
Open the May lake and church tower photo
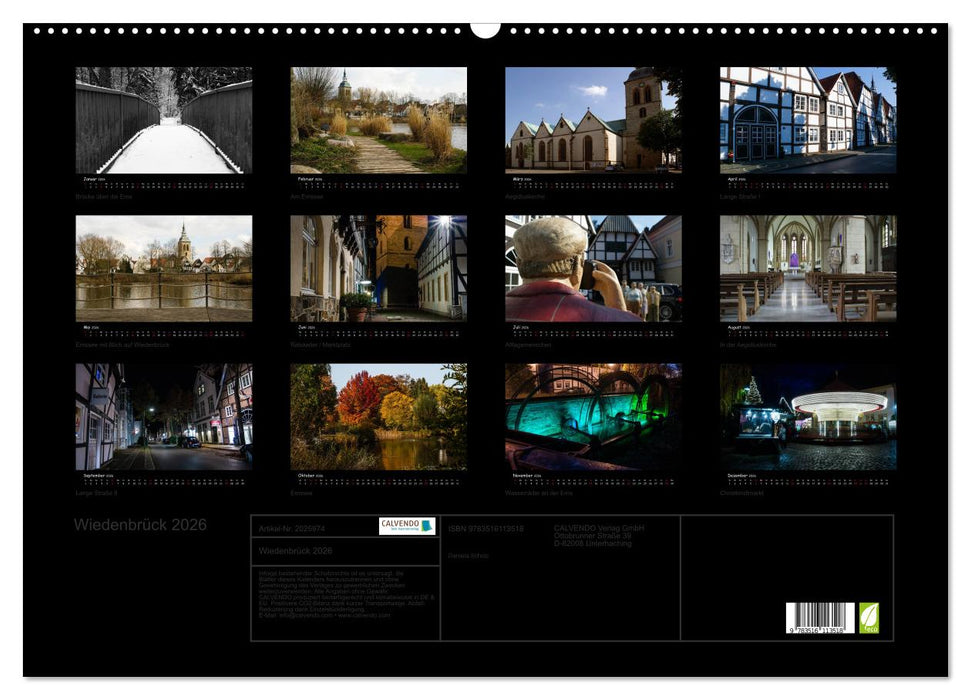point(164,268)
